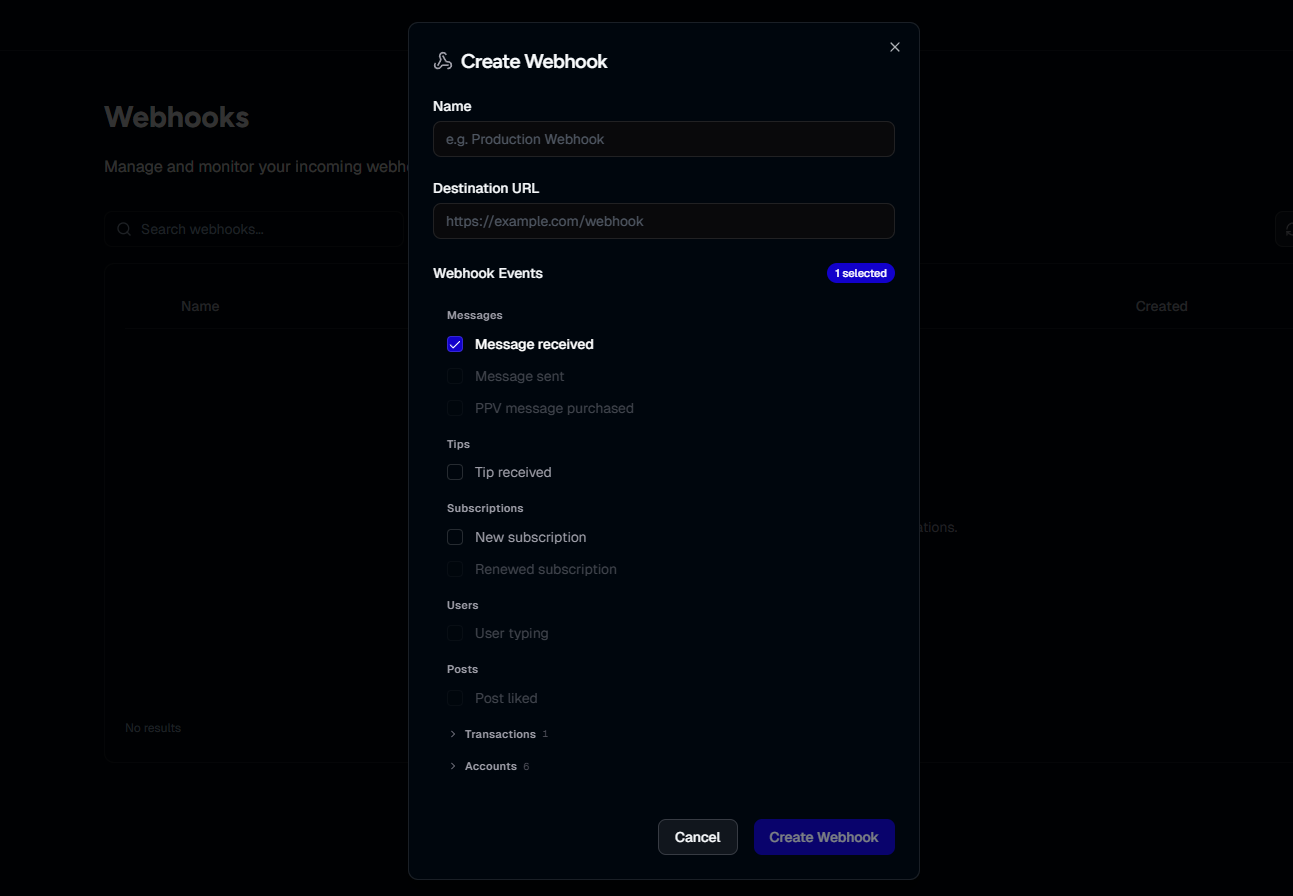1293x896 pixels.
Task: Click the Destination URL input field
Action: [x=663, y=221]
